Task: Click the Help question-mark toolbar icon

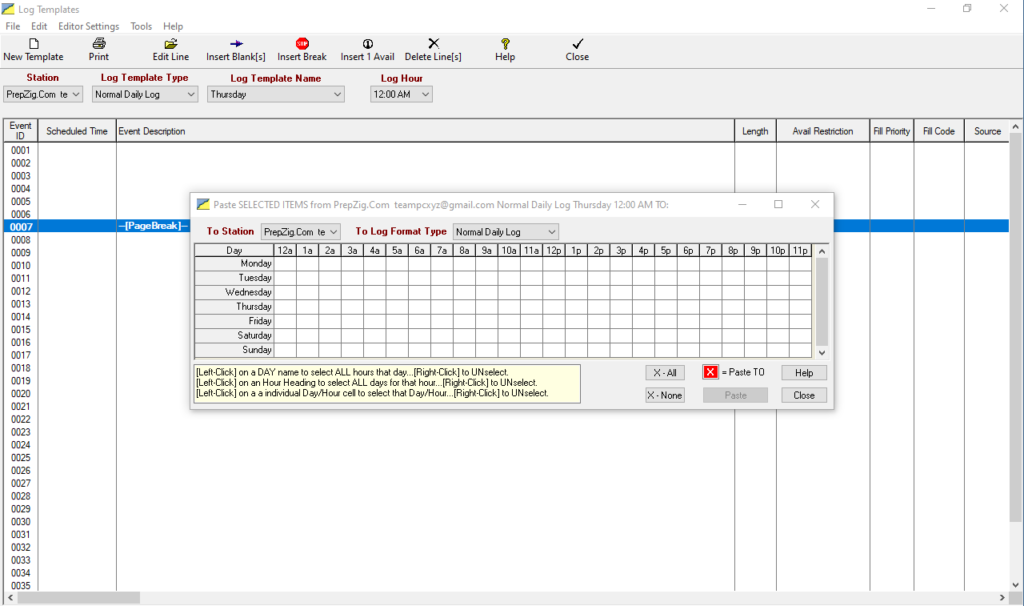Action: click(505, 44)
